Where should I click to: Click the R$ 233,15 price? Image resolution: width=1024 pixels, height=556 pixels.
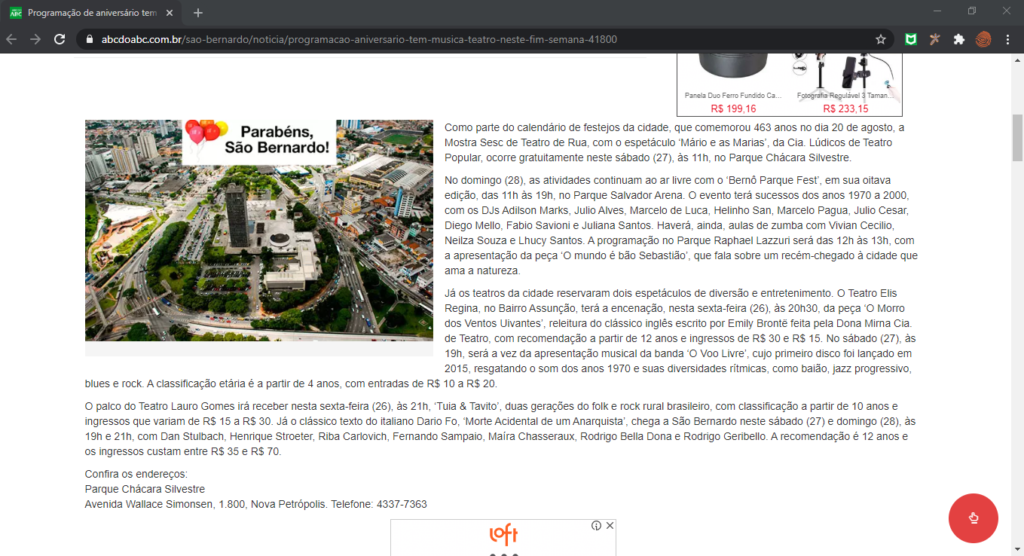point(845,109)
